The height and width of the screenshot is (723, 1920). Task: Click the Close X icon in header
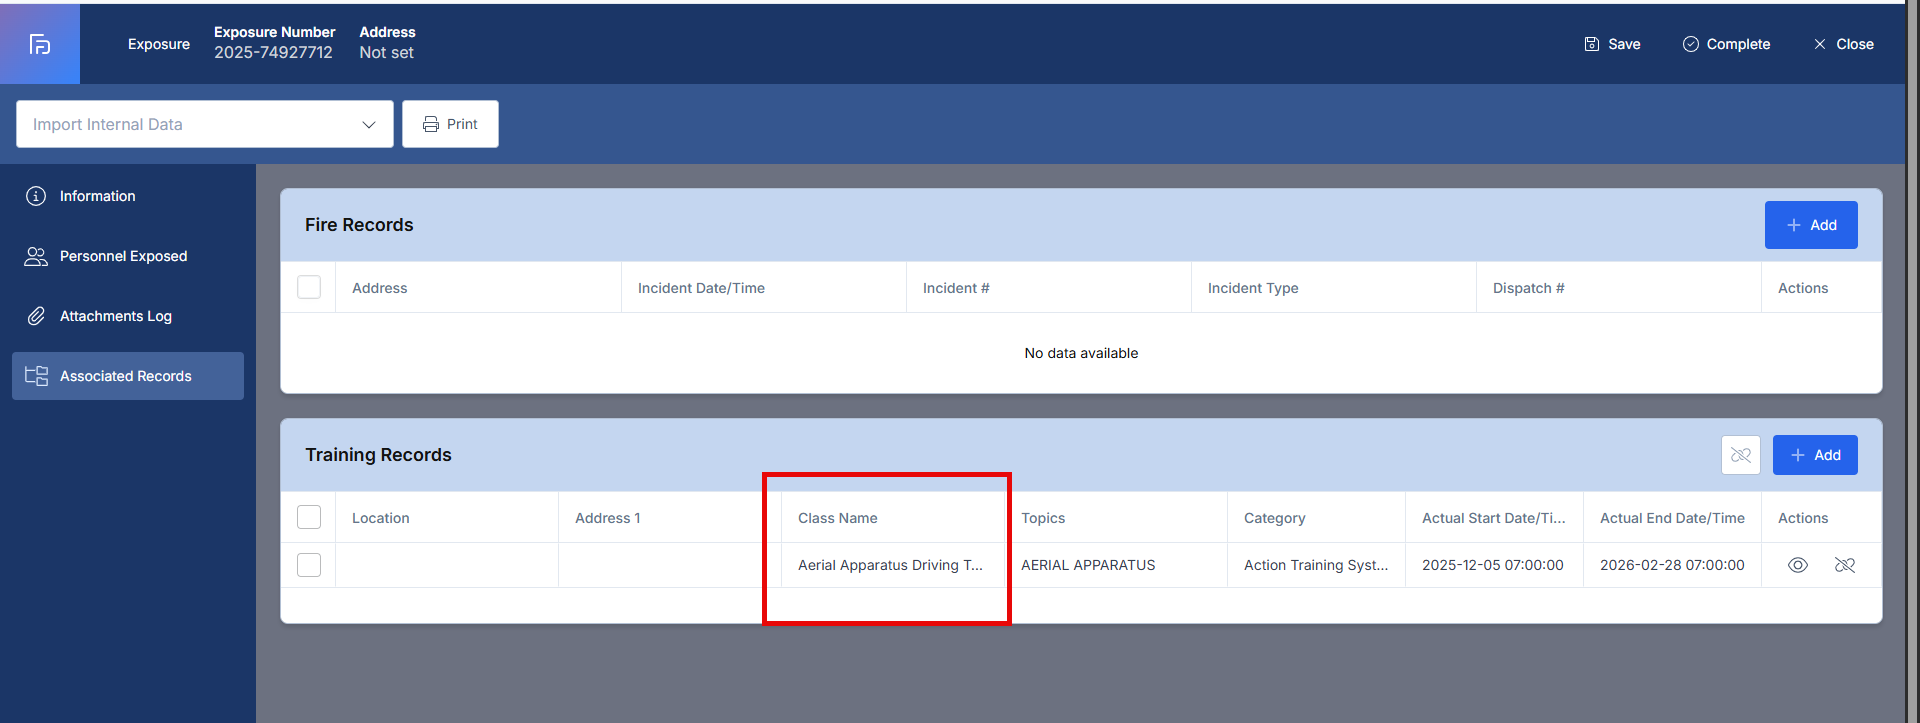tap(1819, 44)
